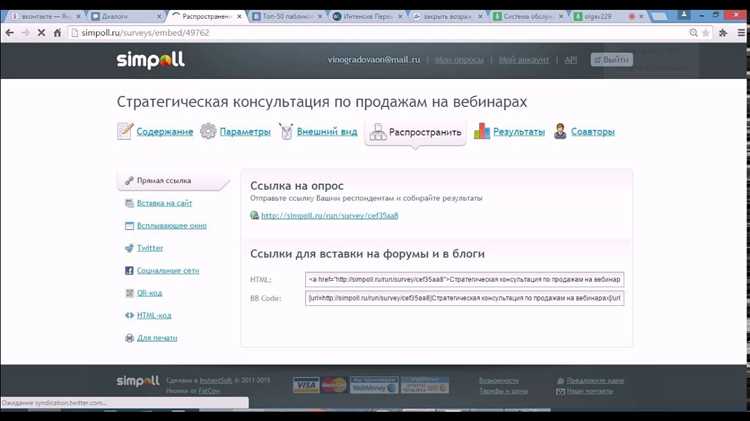Screen dimensions: 750x421
Task: Click the HTML-код brackets icon
Action: tap(129, 315)
